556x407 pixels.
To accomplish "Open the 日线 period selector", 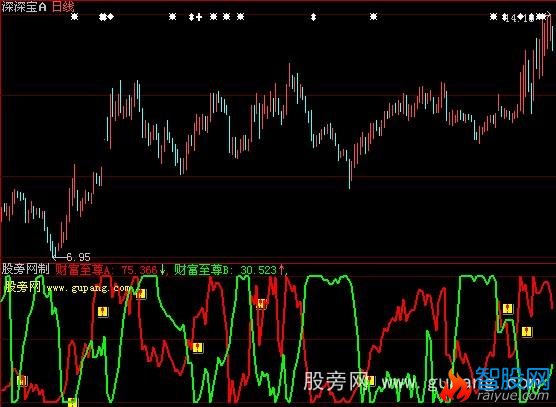I will point(63,7).
